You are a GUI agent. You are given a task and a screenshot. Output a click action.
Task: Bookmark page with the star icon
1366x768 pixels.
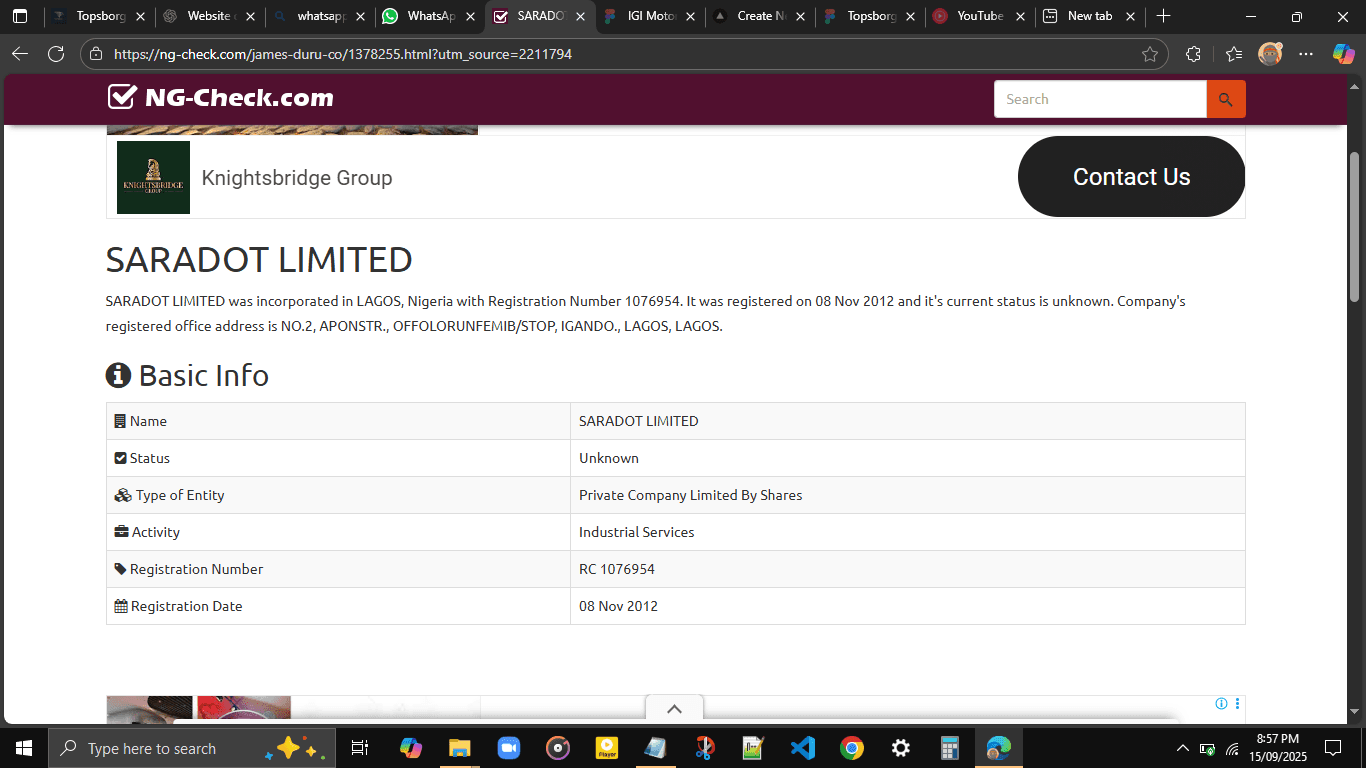click(1149, 54)
